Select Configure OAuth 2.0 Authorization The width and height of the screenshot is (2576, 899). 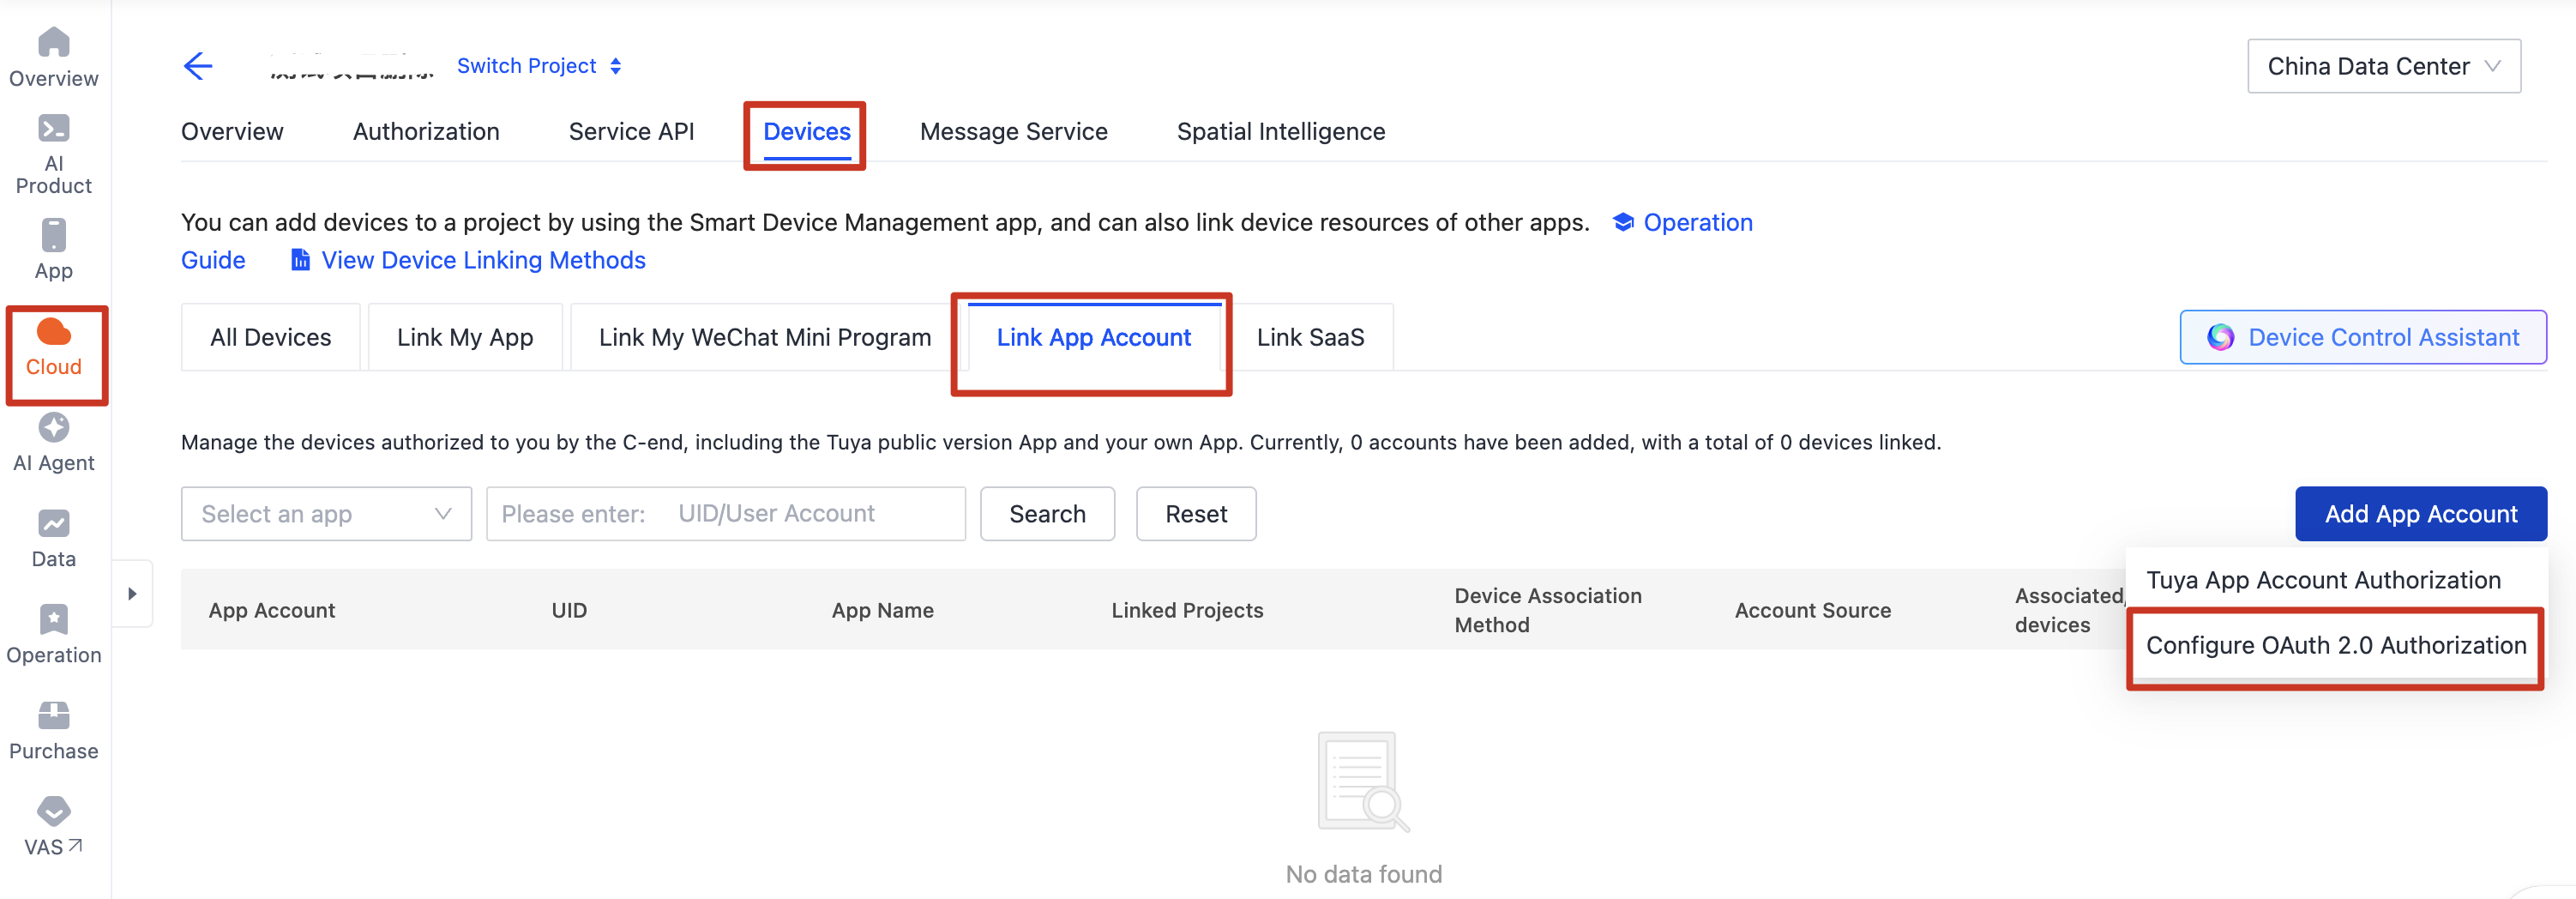(2334, 645)
